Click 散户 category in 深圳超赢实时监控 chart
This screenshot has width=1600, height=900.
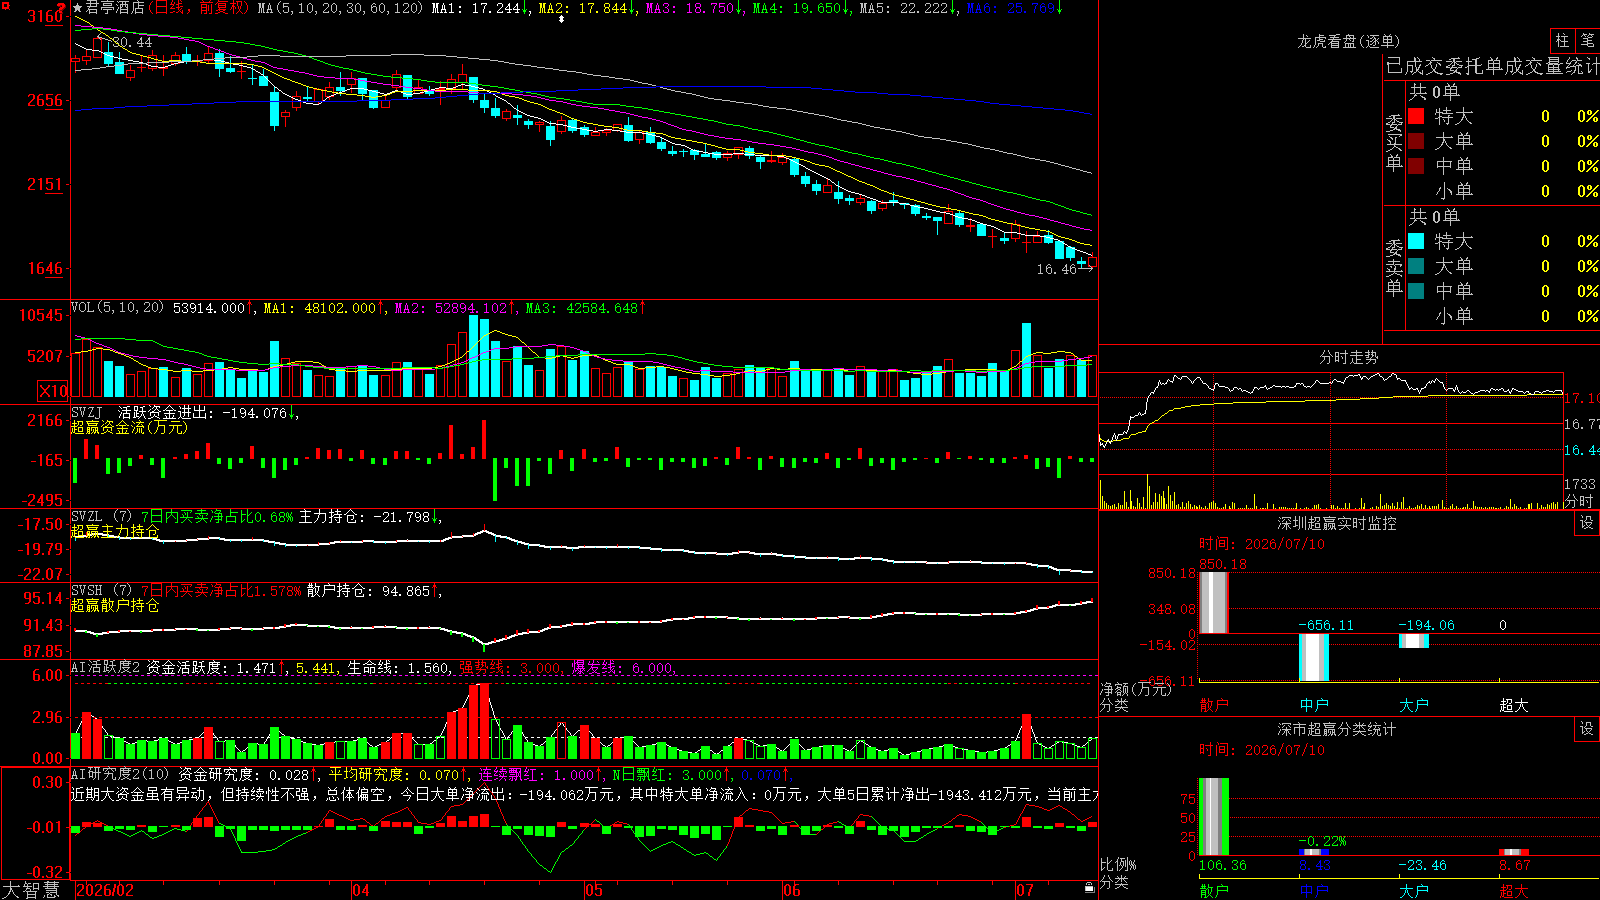1214,705
